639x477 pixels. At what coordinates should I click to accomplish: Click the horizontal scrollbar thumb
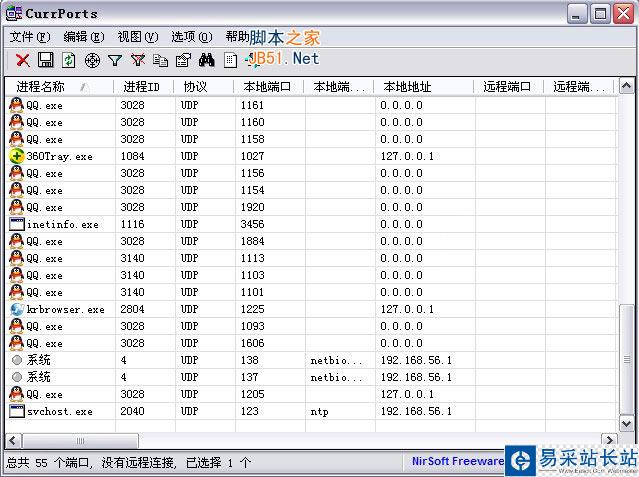click(x=80, y=441)
